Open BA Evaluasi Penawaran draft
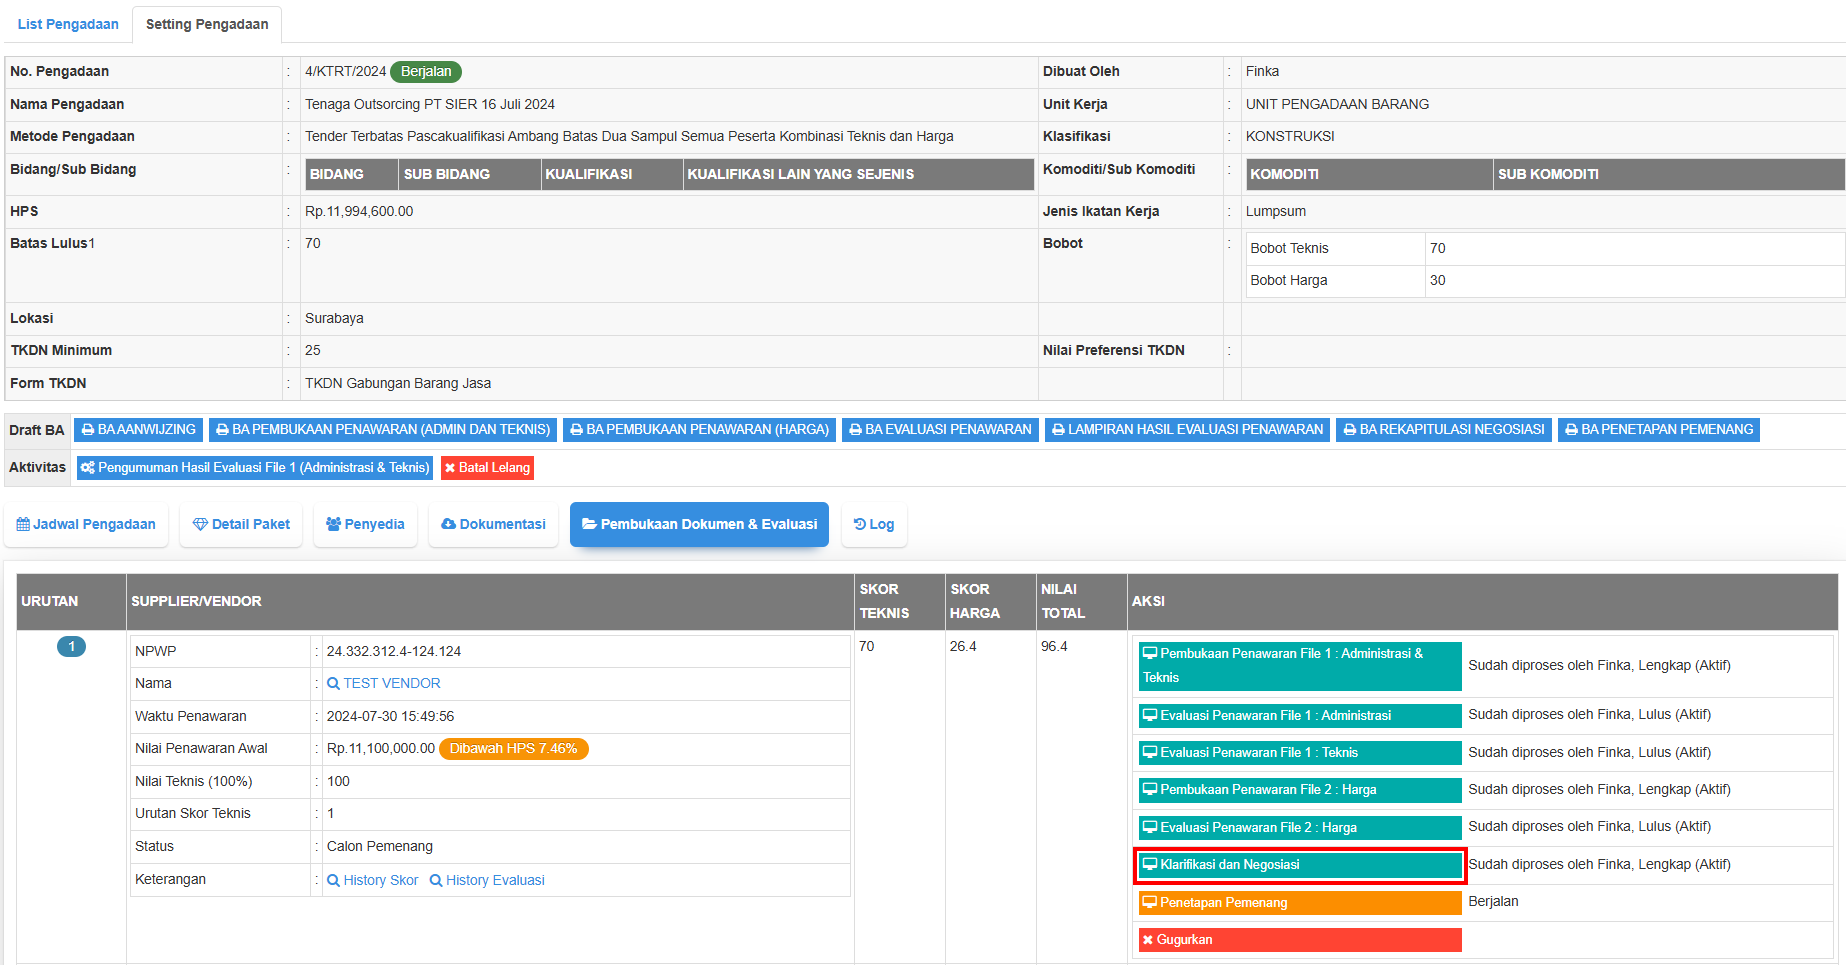Image resolution: width=1846 pixels, height=965 pixels. 939,430
